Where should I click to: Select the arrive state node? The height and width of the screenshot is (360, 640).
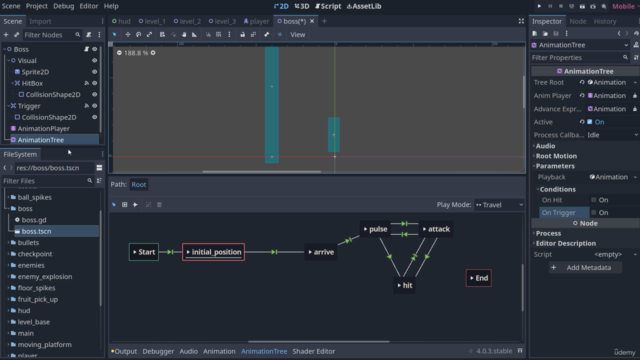pos(321,252)
